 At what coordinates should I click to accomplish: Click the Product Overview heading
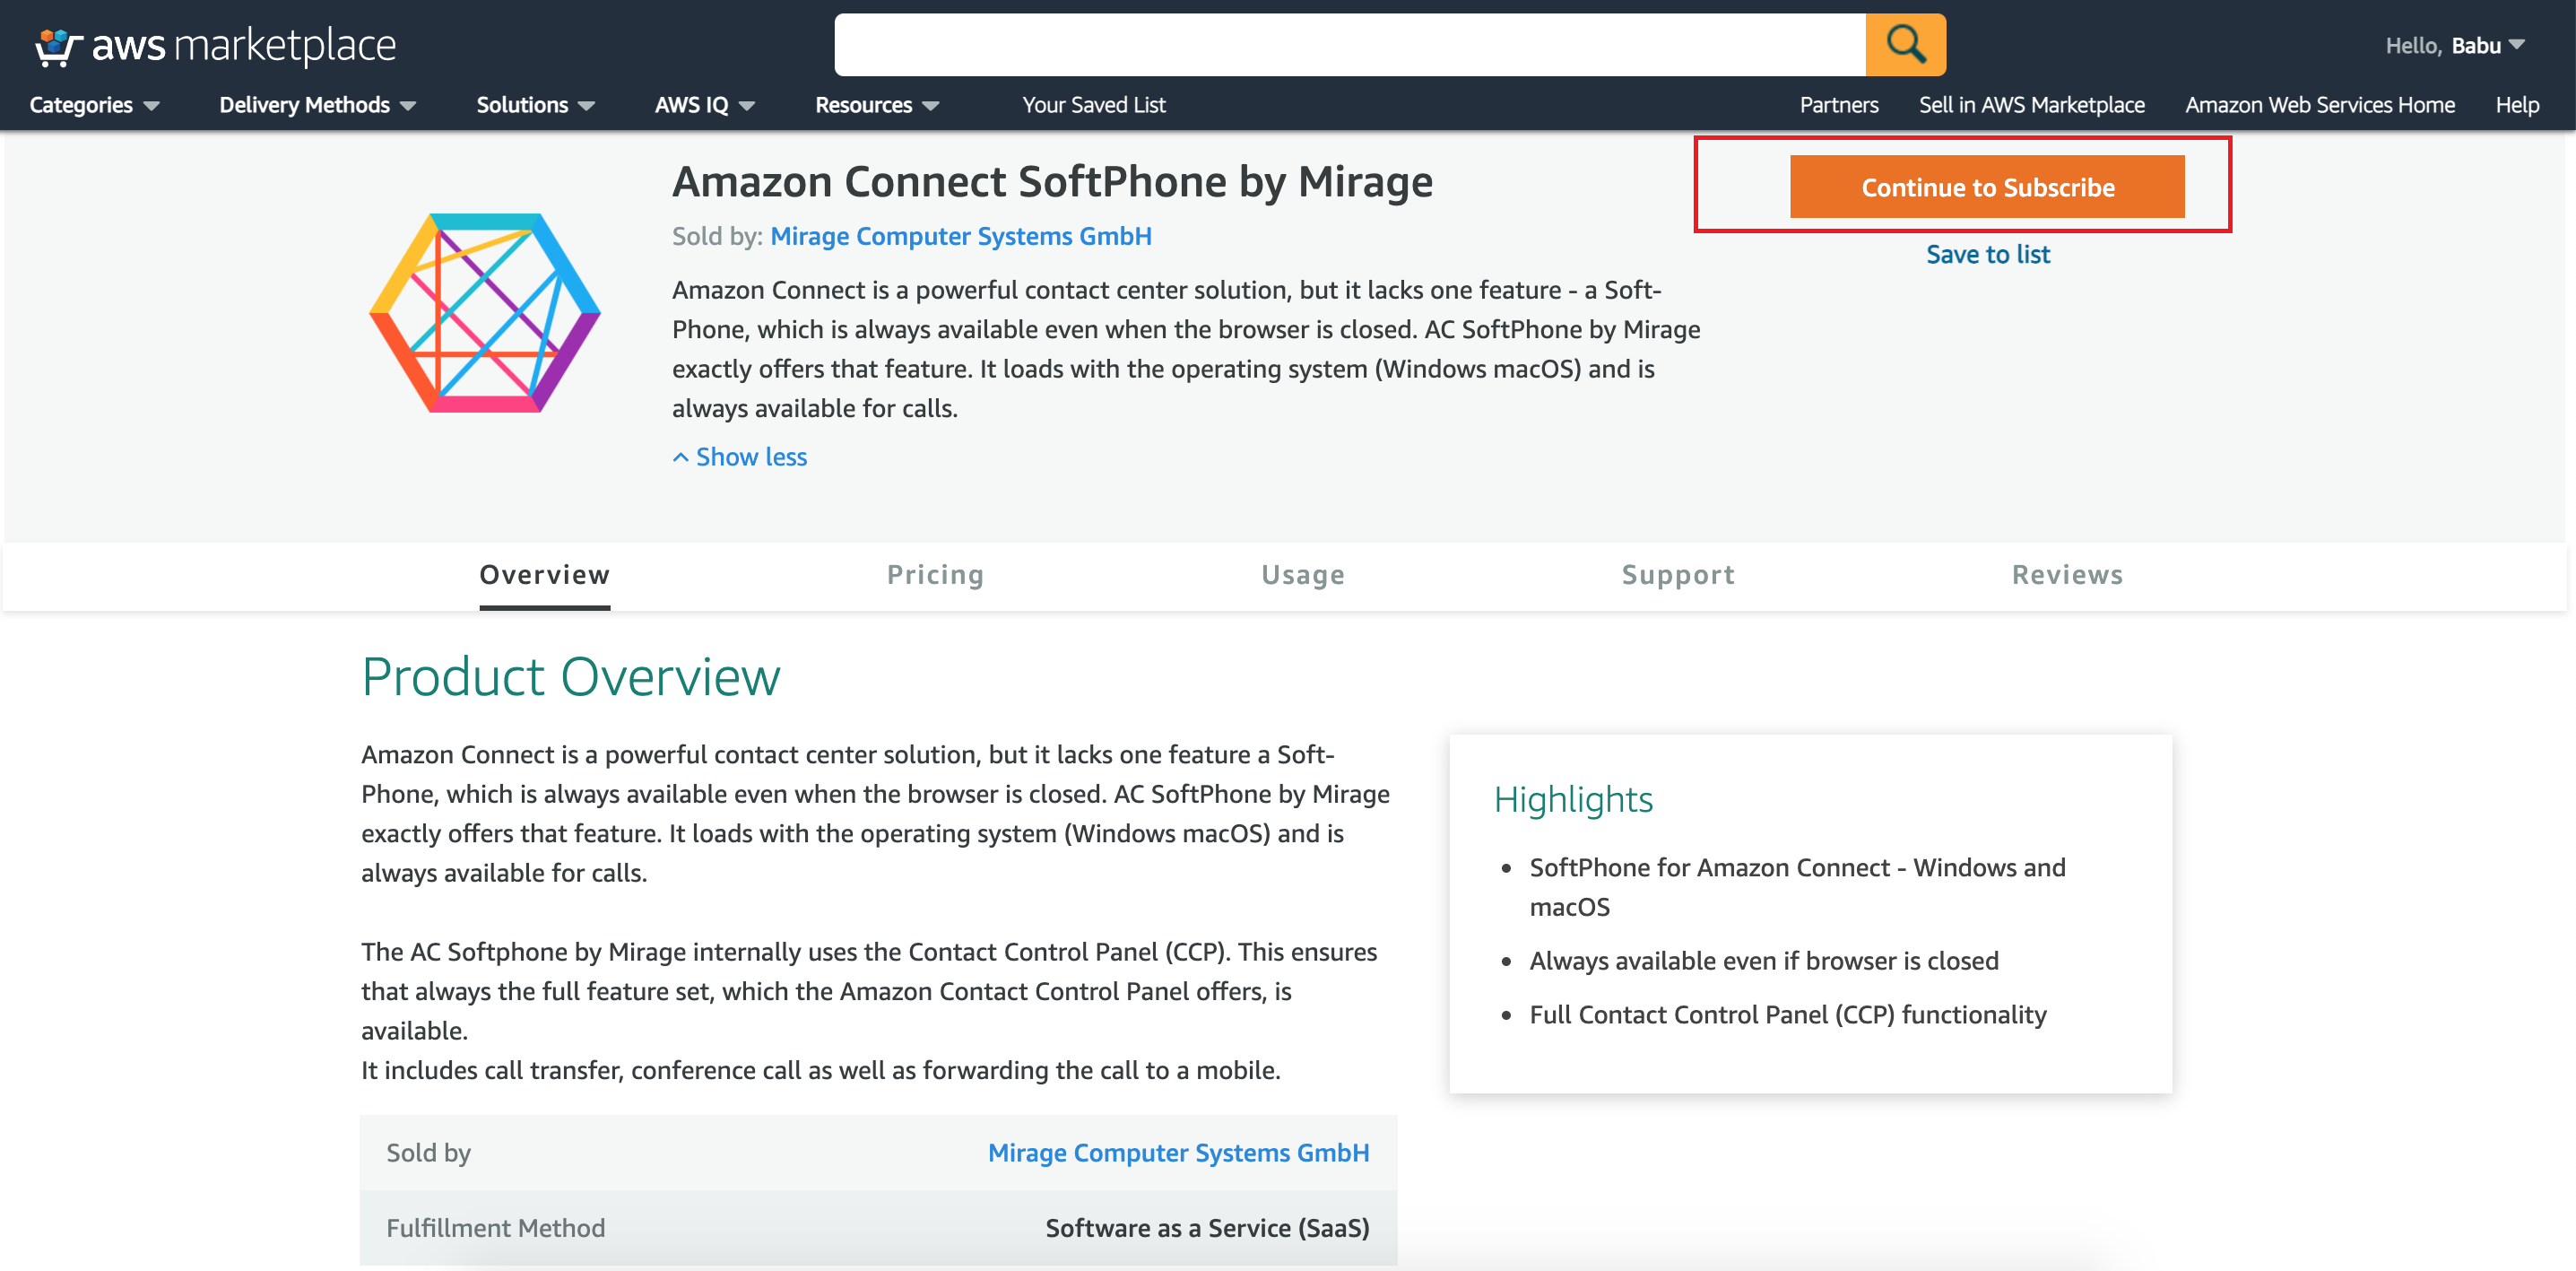[570, 677]
